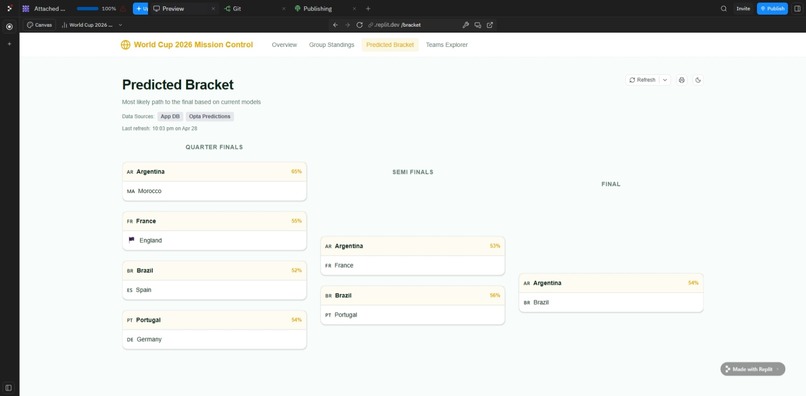
Task: Close the Git tab
Action: (x=284, y=9)
